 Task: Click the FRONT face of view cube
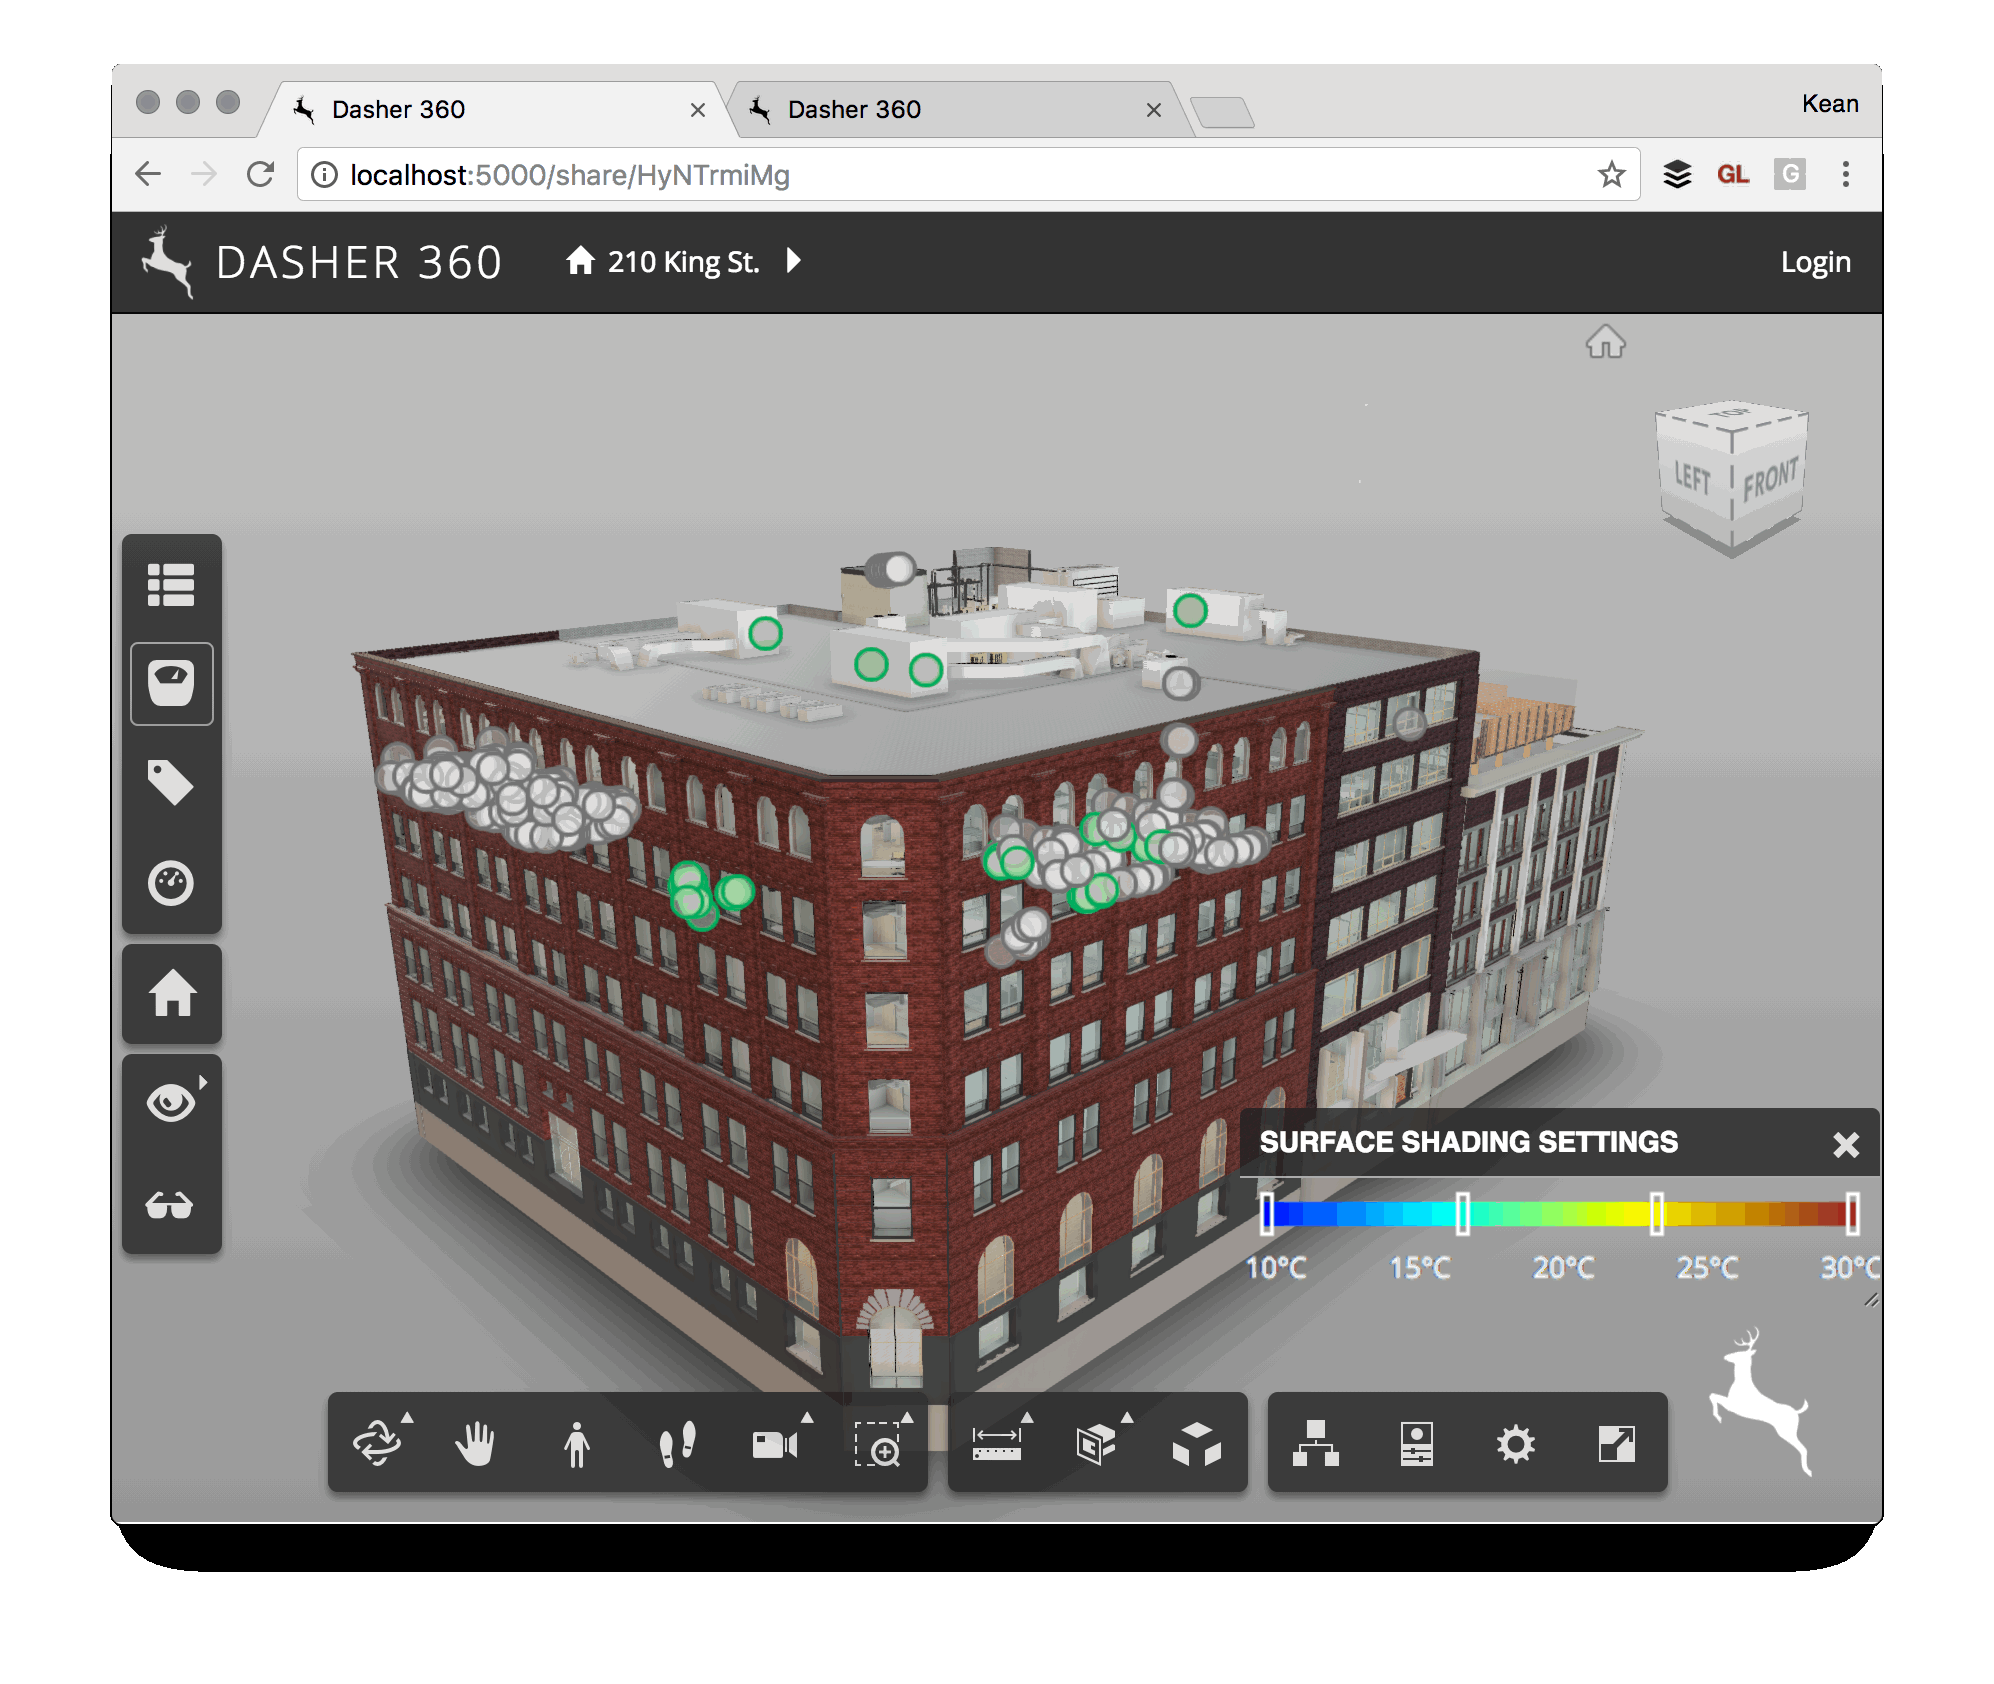(1770, 481)
